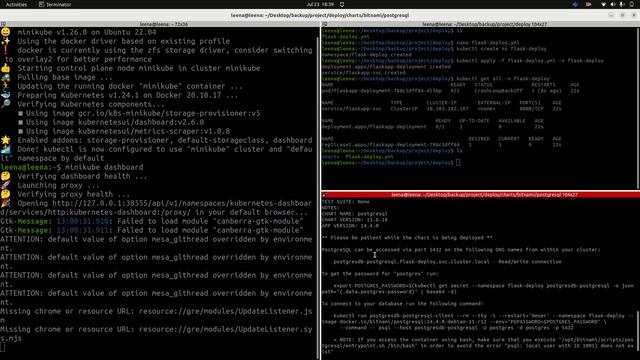Click the smiley emoji beside 'minikube v1.26.0'

pyautogui.click(x=5, y=32)
